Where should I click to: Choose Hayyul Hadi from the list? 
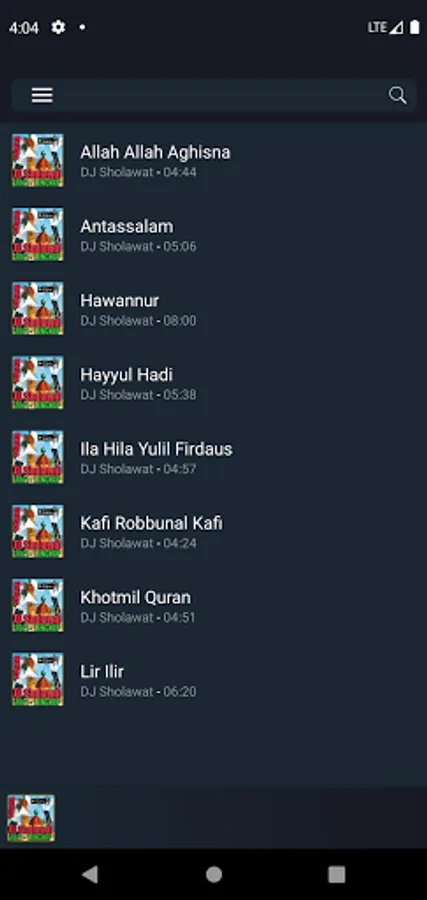point(214,382)
